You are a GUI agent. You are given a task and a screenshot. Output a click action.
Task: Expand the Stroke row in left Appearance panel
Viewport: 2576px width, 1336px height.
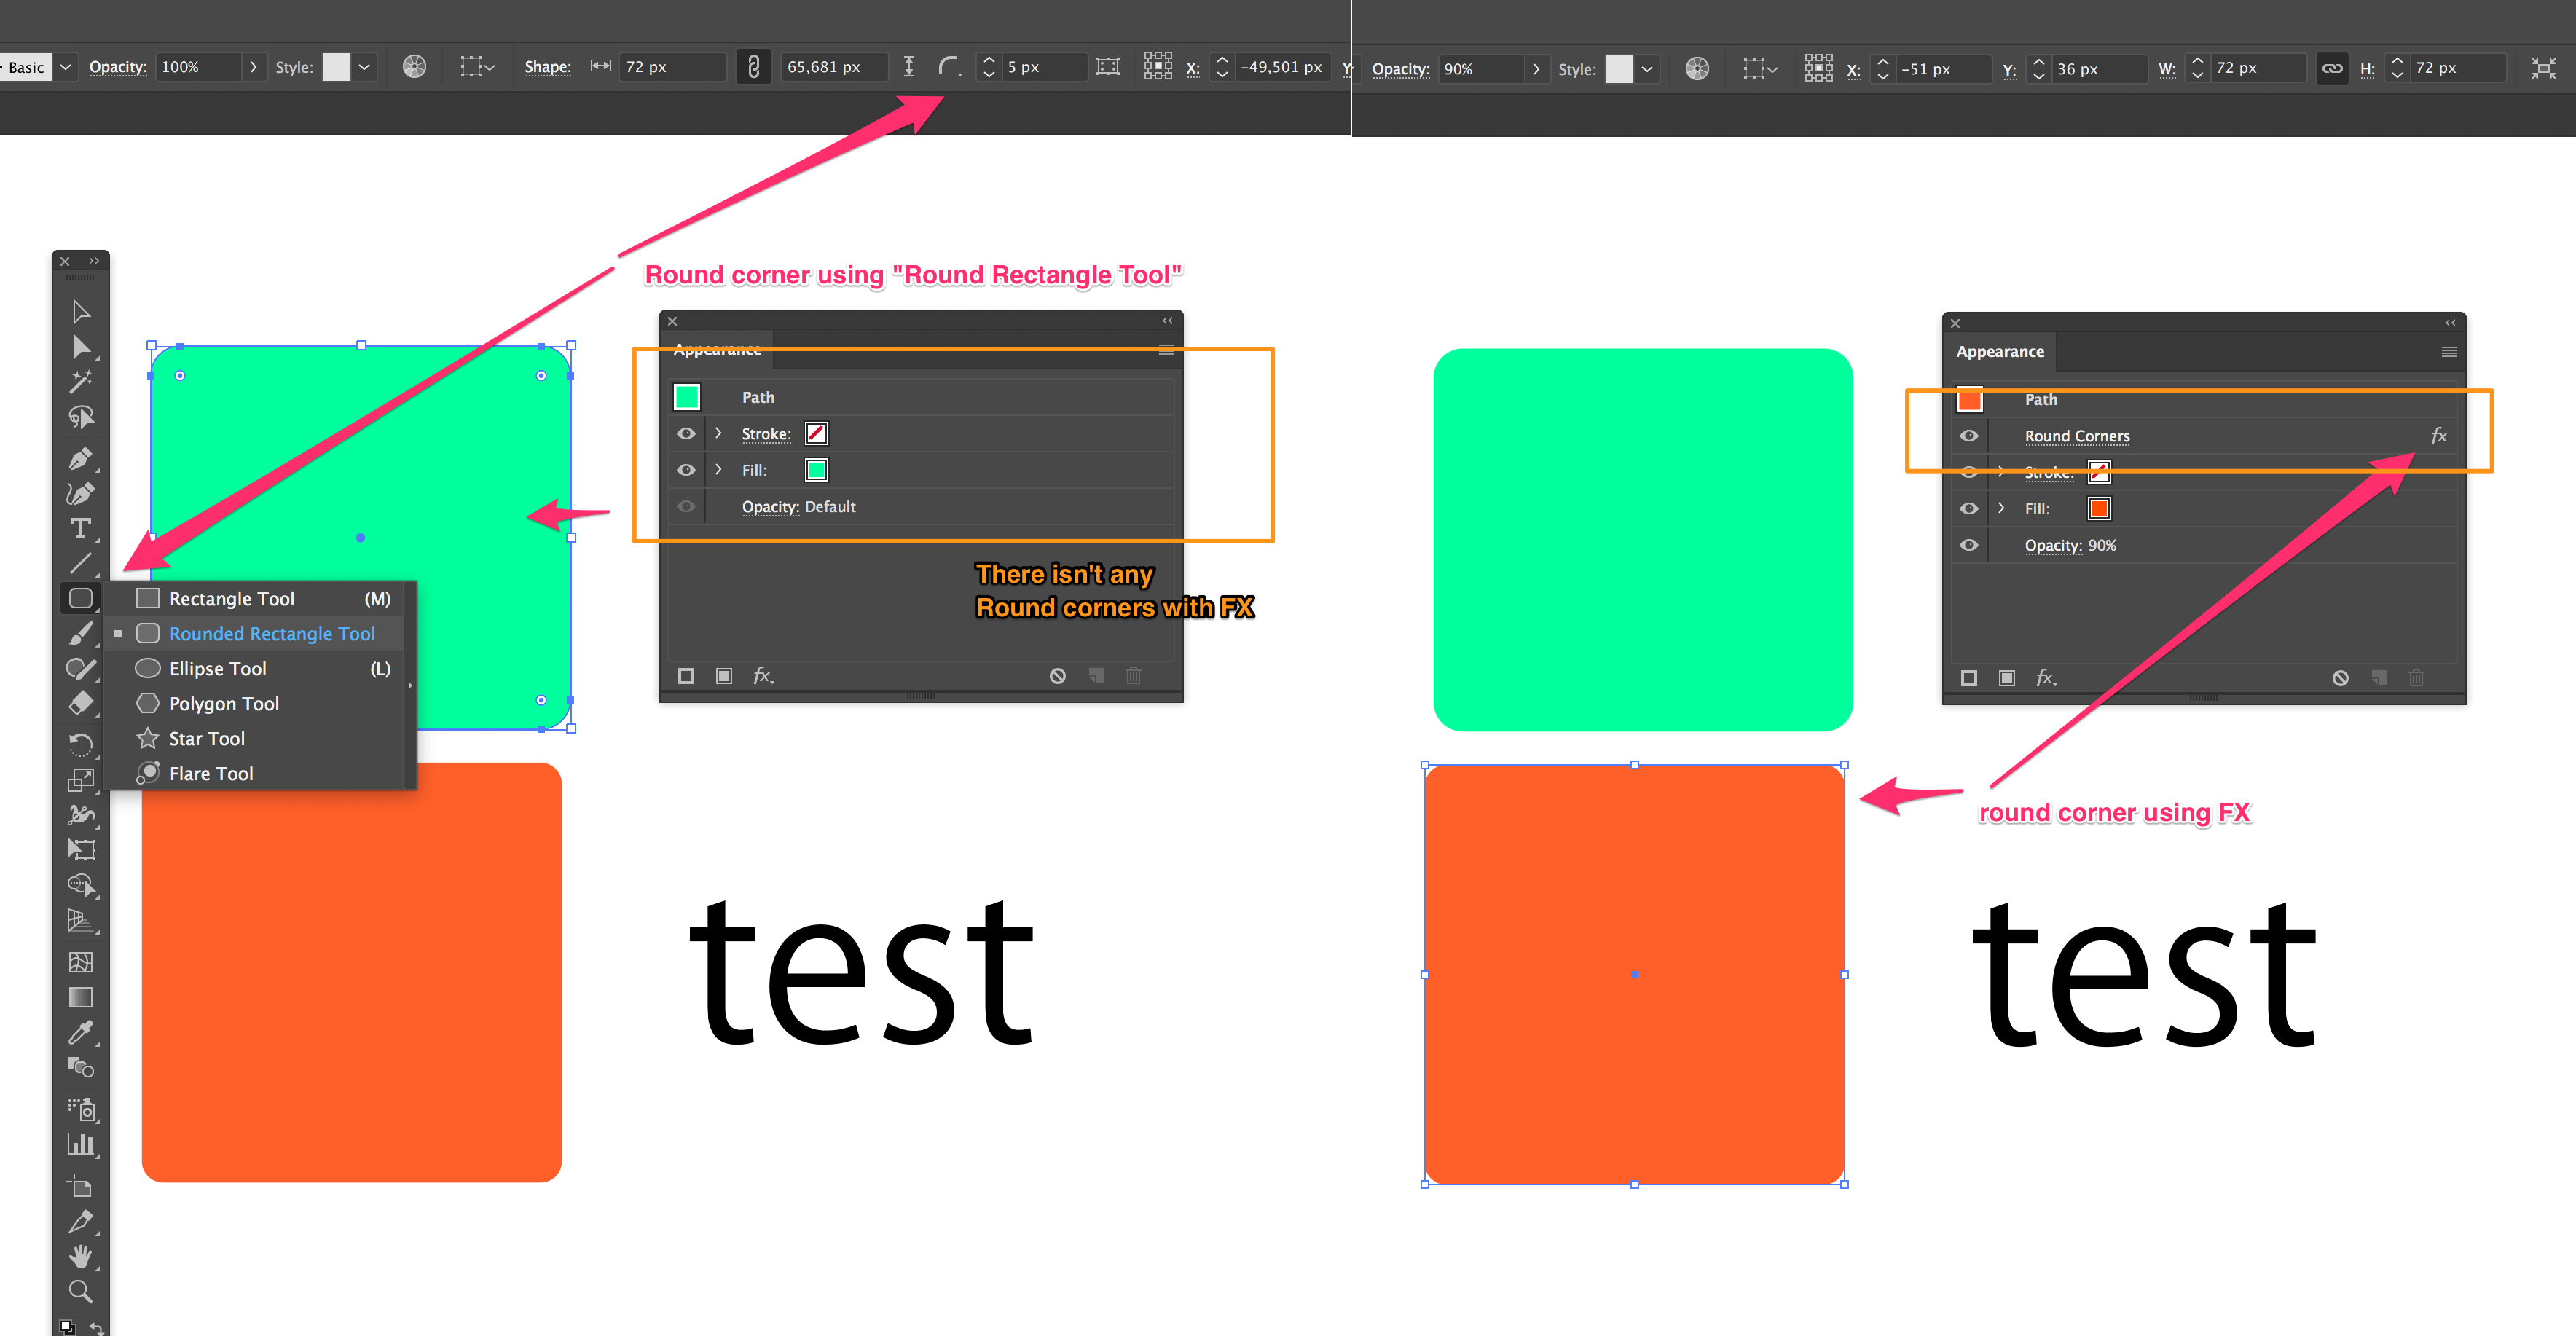718,433
